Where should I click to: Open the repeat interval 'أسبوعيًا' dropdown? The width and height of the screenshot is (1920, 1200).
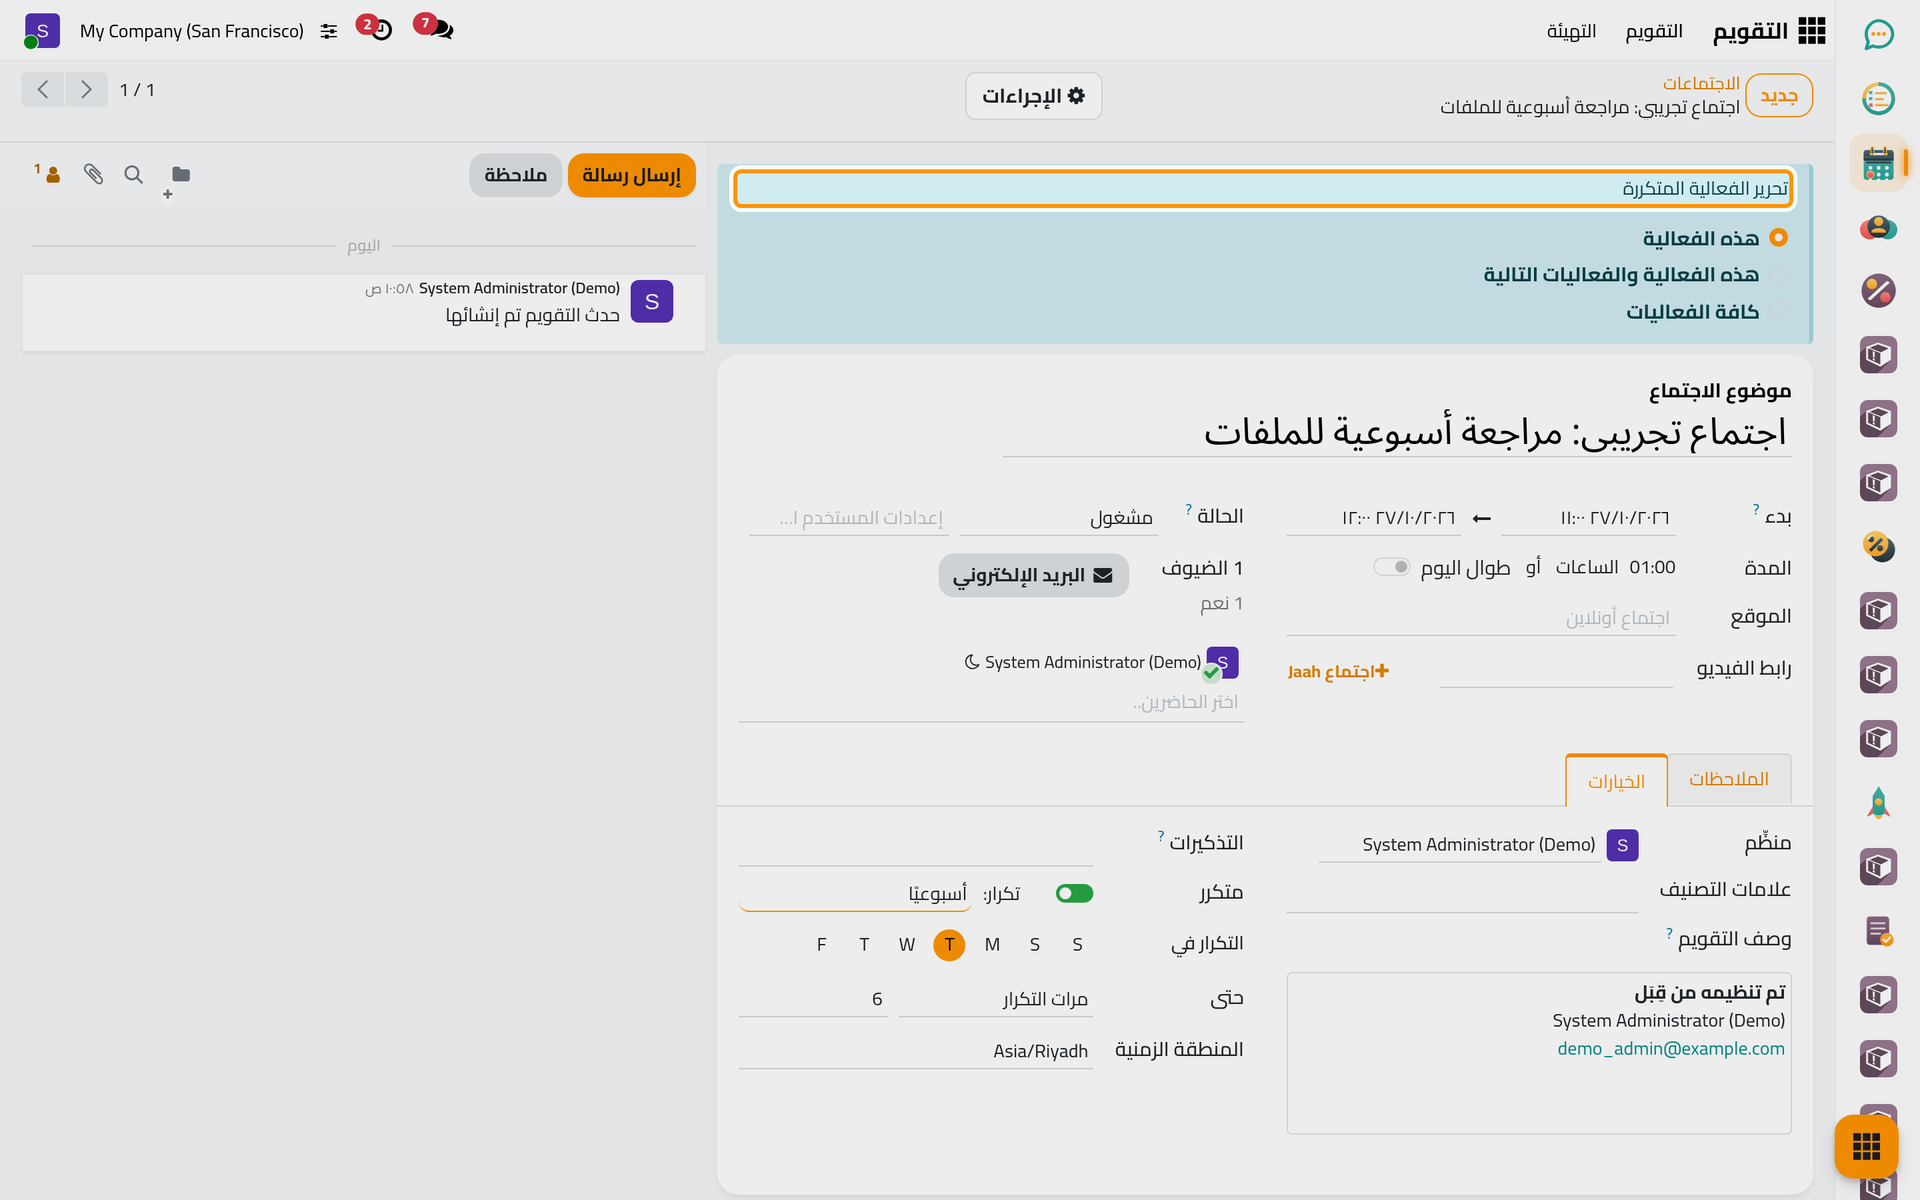[855, 893]
